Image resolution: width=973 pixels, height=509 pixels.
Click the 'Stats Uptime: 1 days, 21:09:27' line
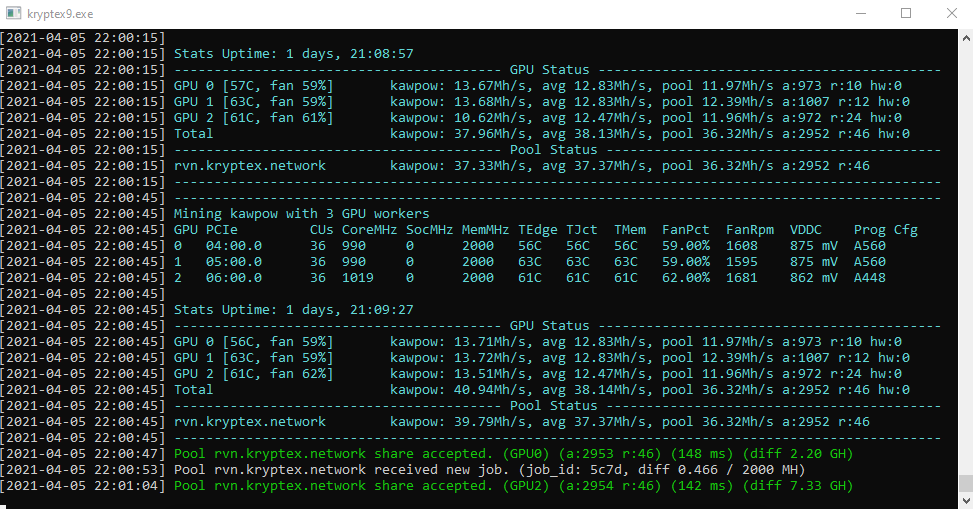(293, 309)
